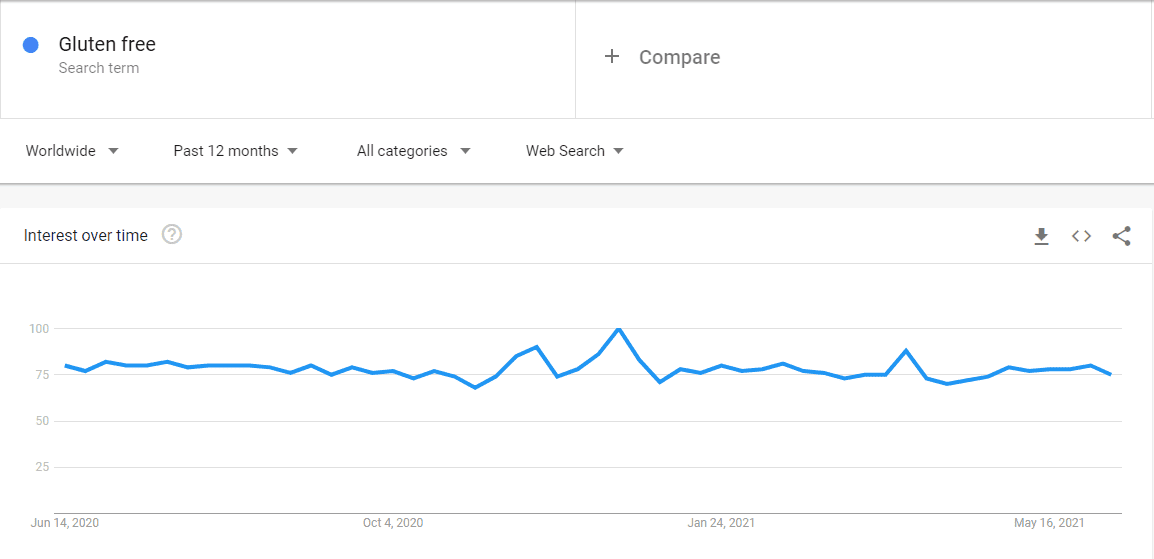Select the May 16, 2021 axis label

pos(1049,523)
